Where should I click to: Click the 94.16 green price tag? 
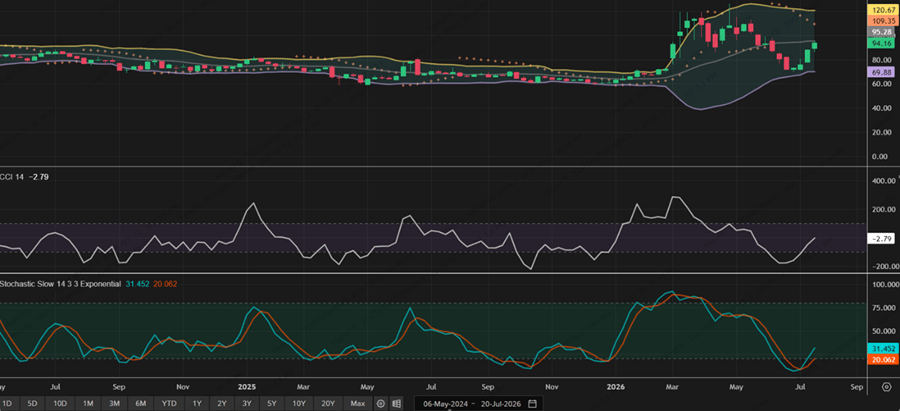point(881,43)
